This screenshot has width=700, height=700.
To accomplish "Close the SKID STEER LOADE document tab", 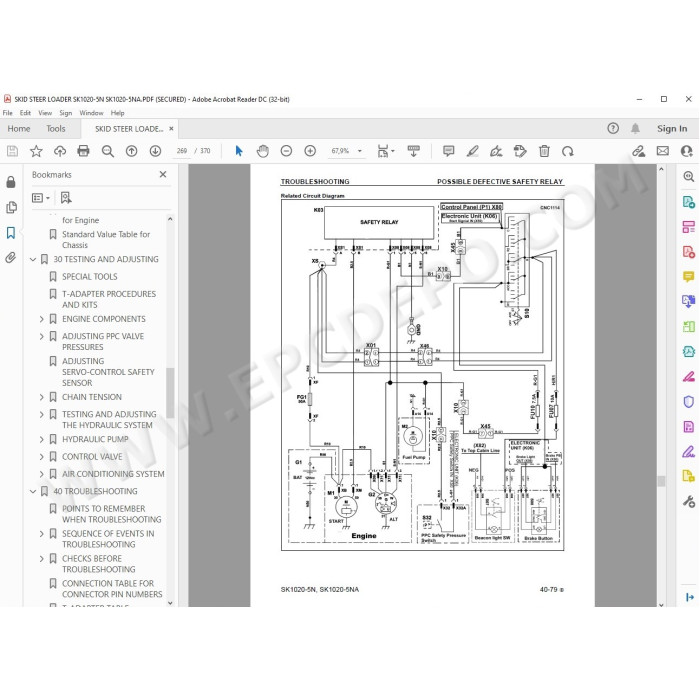I will pos(171,129).
